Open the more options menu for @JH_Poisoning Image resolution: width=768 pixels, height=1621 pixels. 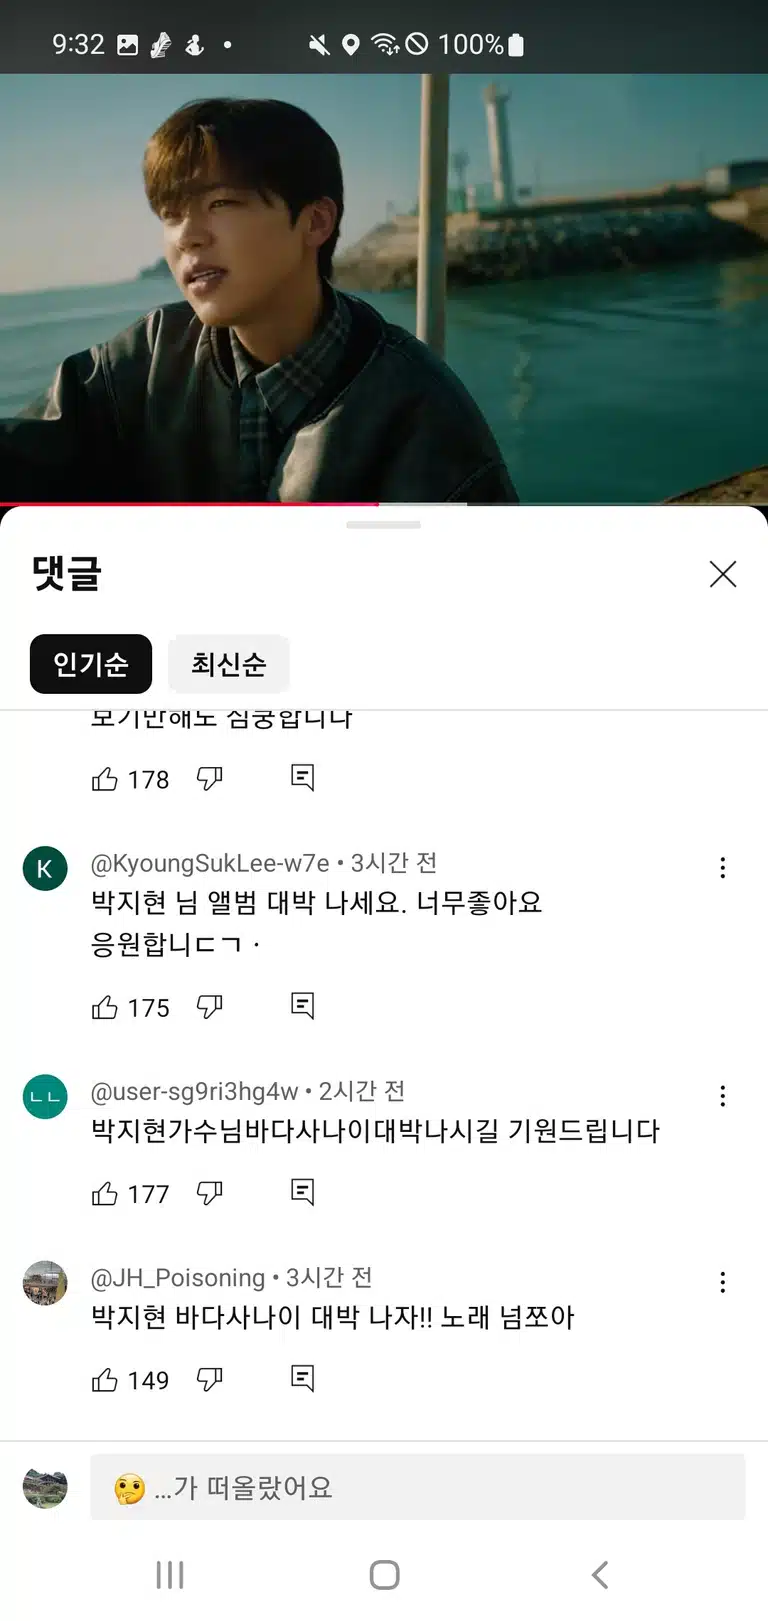(x=722, y=1282)
